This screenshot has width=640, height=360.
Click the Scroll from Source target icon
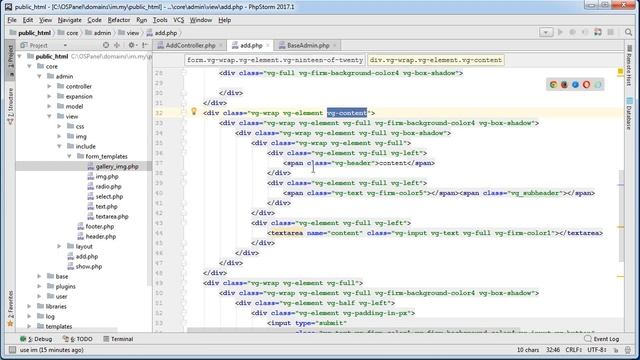click(x=106, y=45)
